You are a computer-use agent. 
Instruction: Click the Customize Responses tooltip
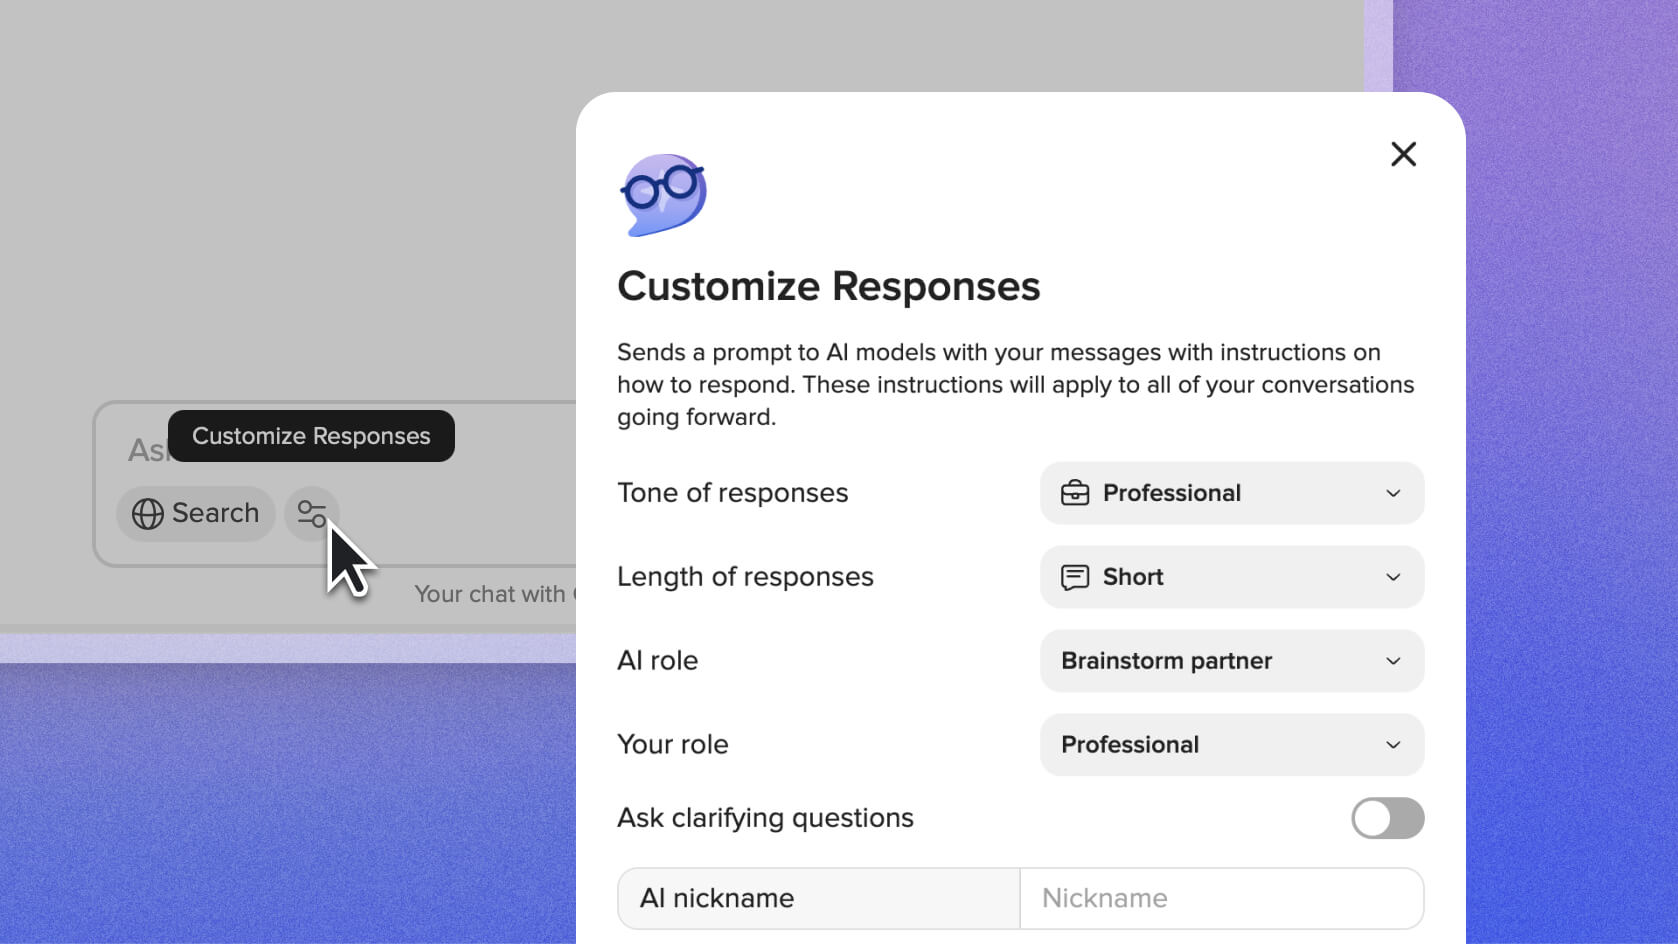(311, 436)
